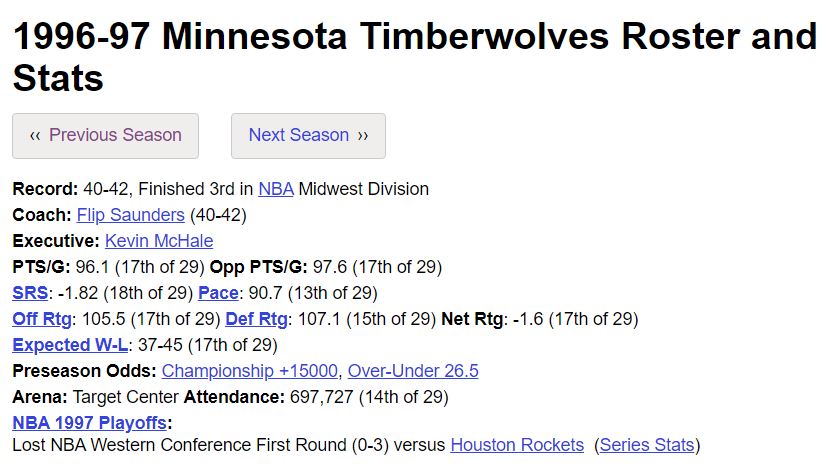This screenshot has width=827, height=475.
Task: Click the Target Center arena text
Action: click(126, 396)
